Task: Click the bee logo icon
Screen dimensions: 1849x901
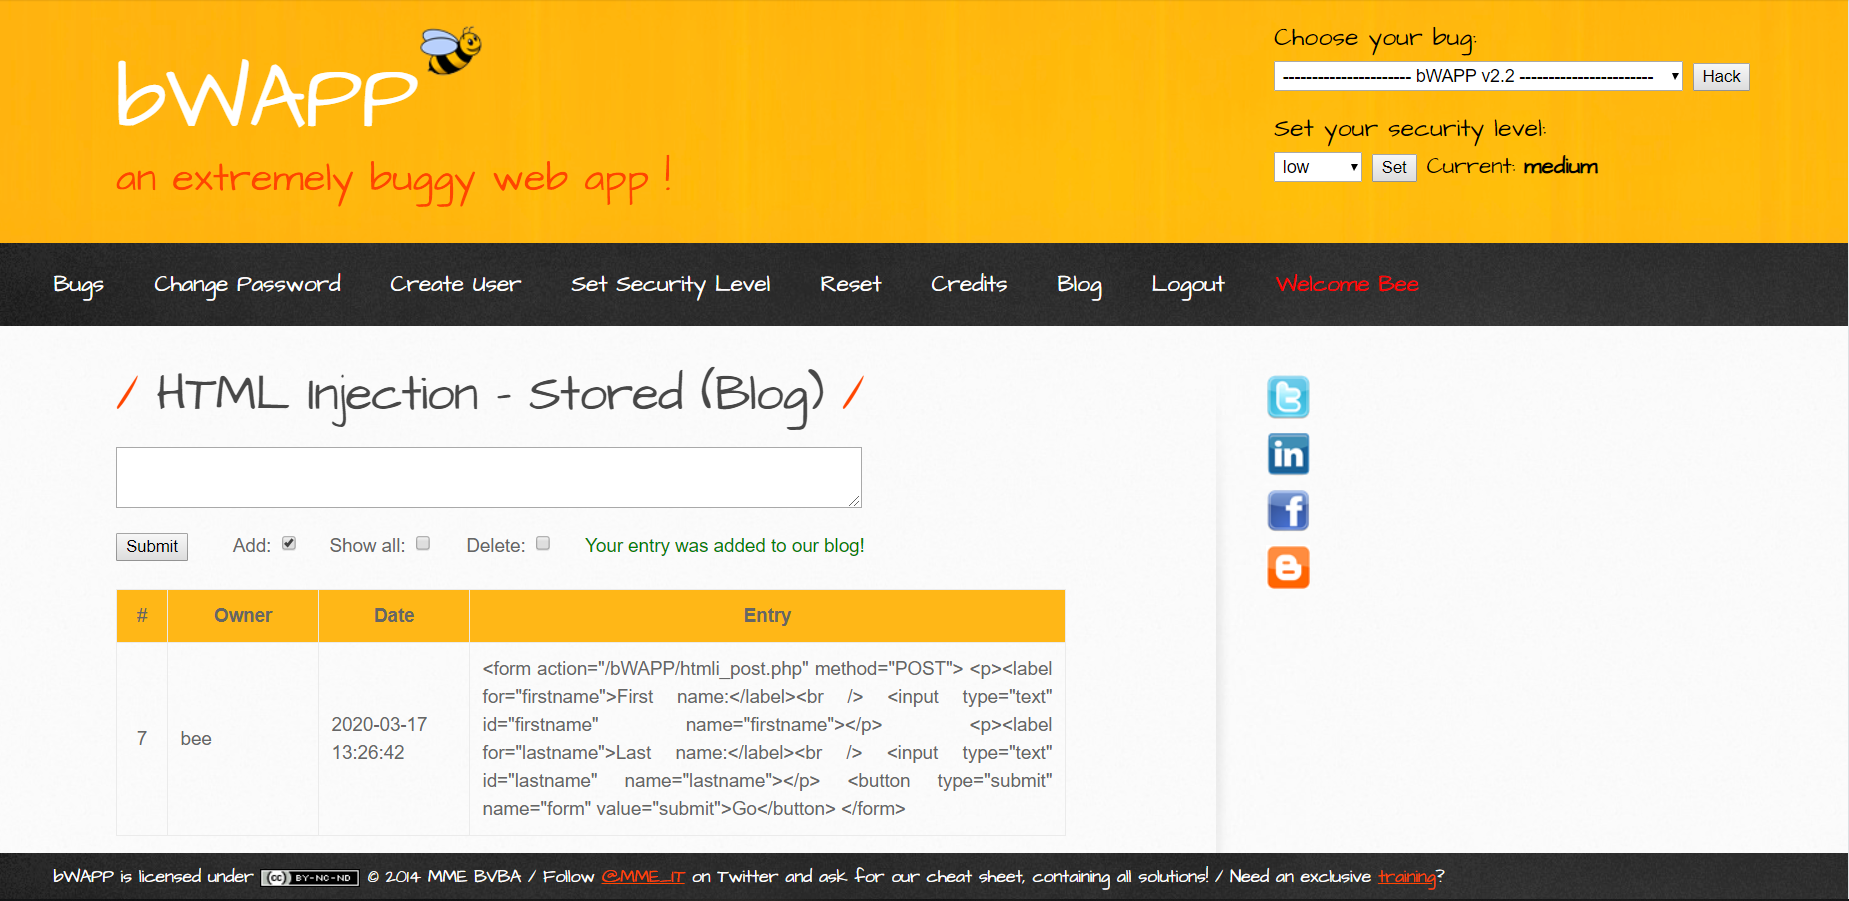Action: coord(451,50)
